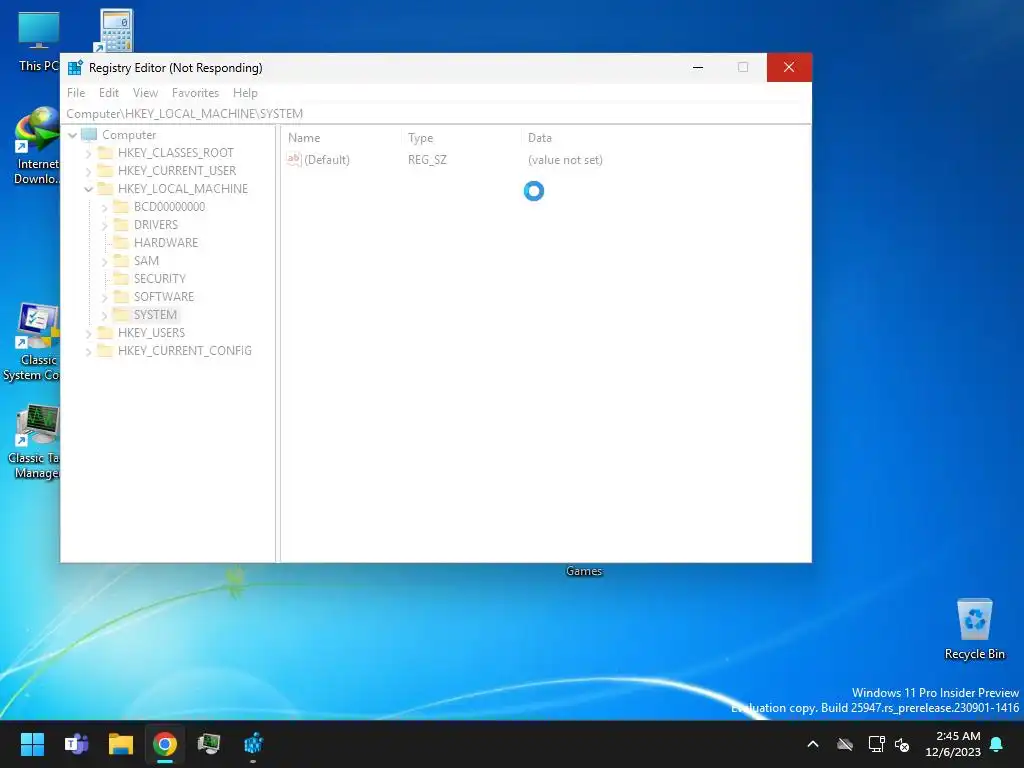Click the Windows Start button

coord(32,744)
